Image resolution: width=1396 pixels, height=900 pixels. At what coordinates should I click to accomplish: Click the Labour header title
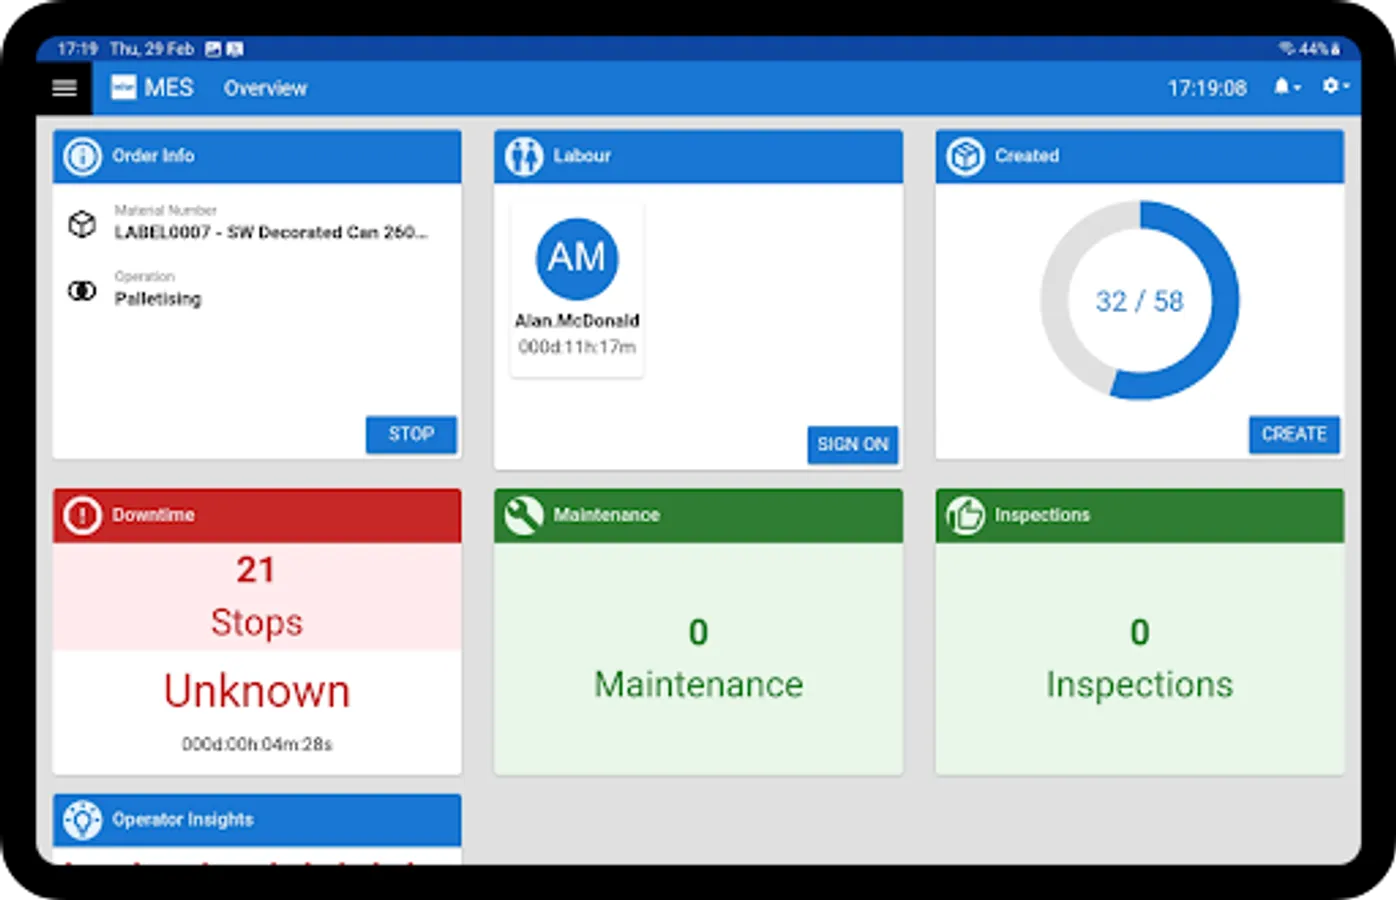tap(582, 156)
